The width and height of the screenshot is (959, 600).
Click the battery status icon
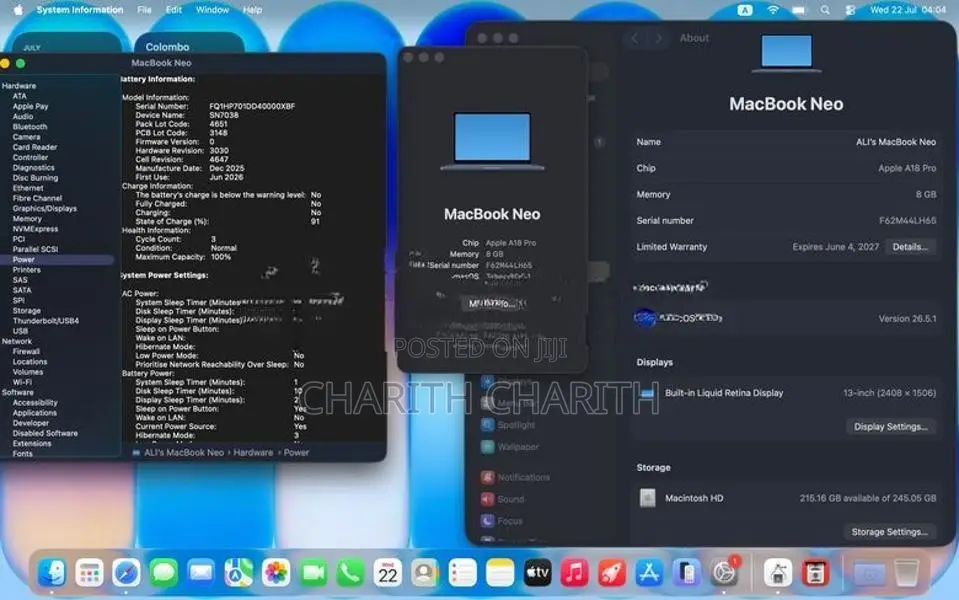[x=799, y=10]
